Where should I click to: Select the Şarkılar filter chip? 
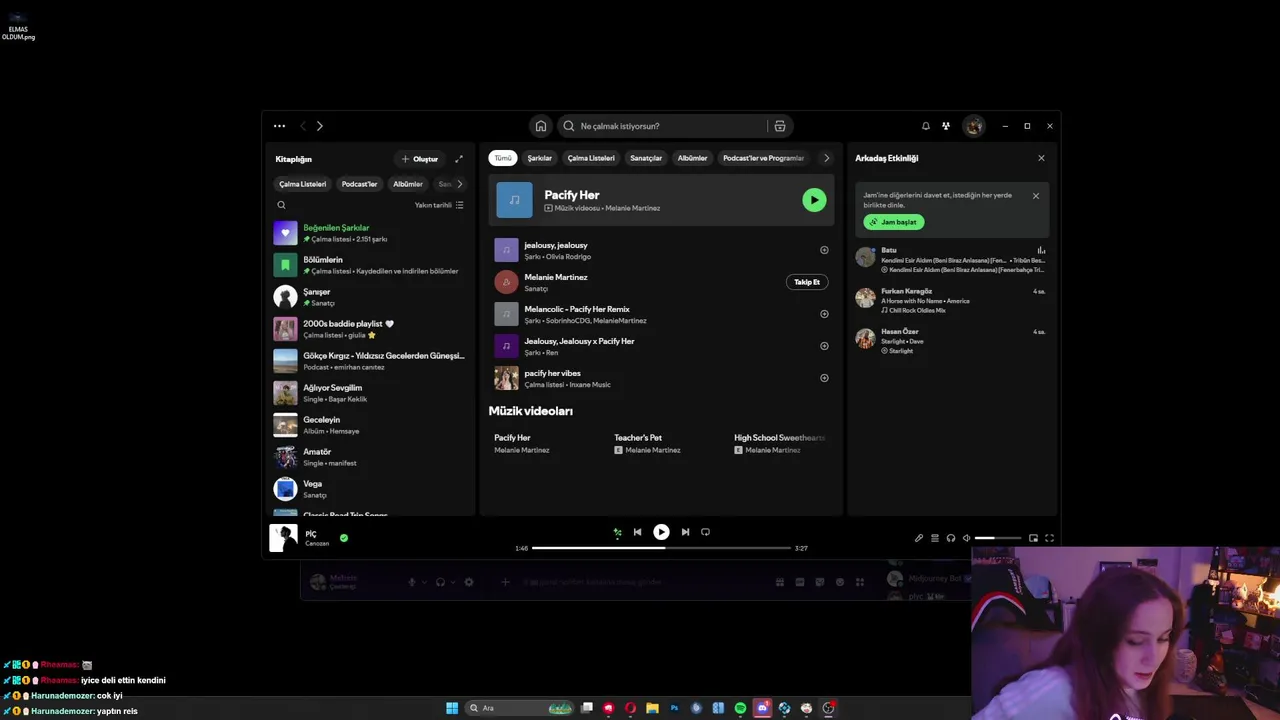point(540,158)
